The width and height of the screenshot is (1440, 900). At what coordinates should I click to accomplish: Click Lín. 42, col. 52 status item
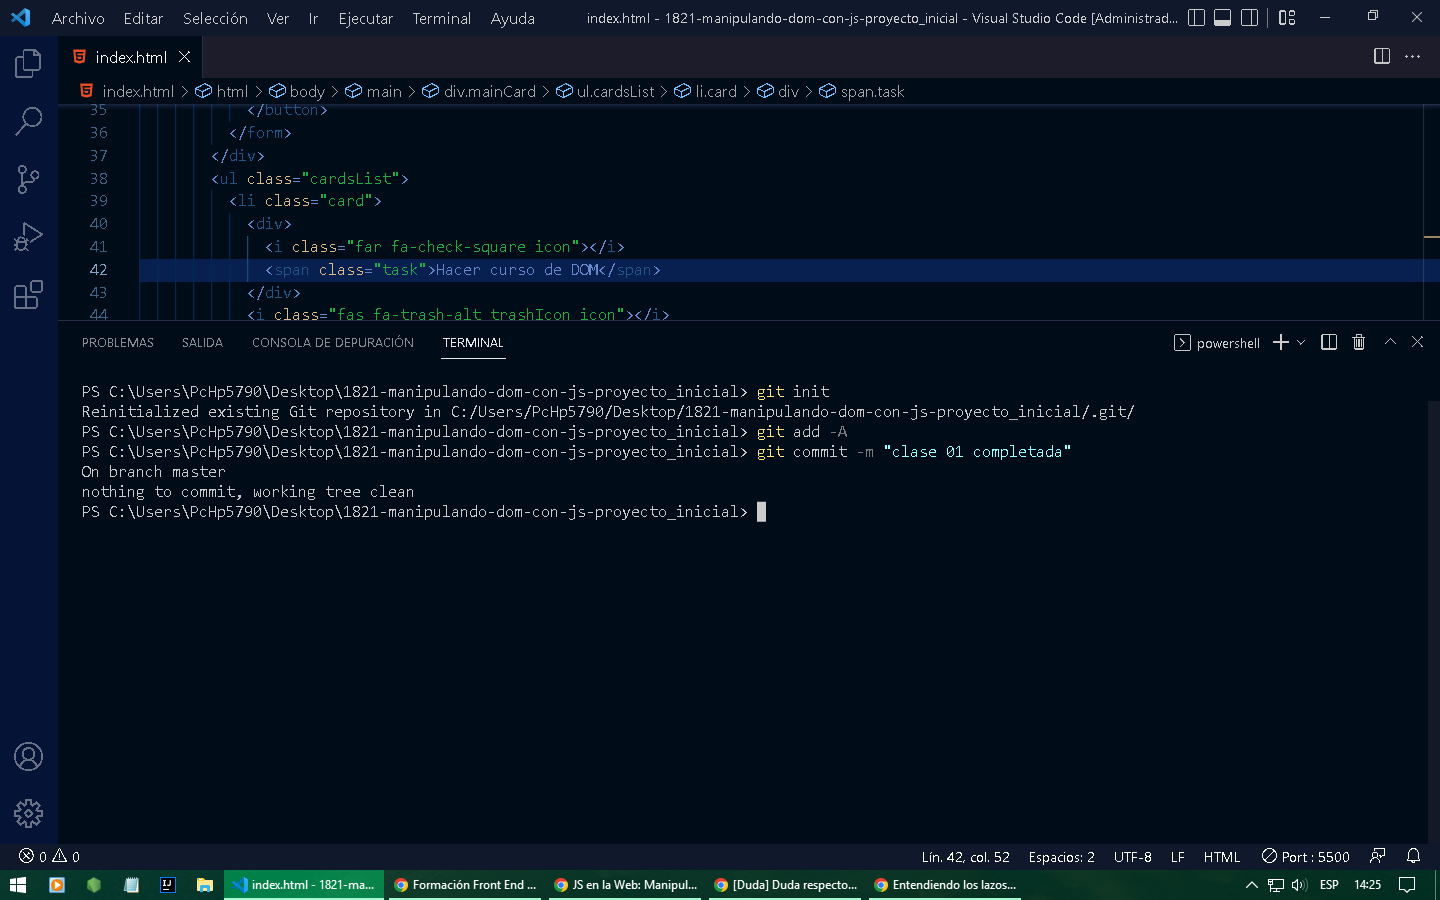point(965,857)
